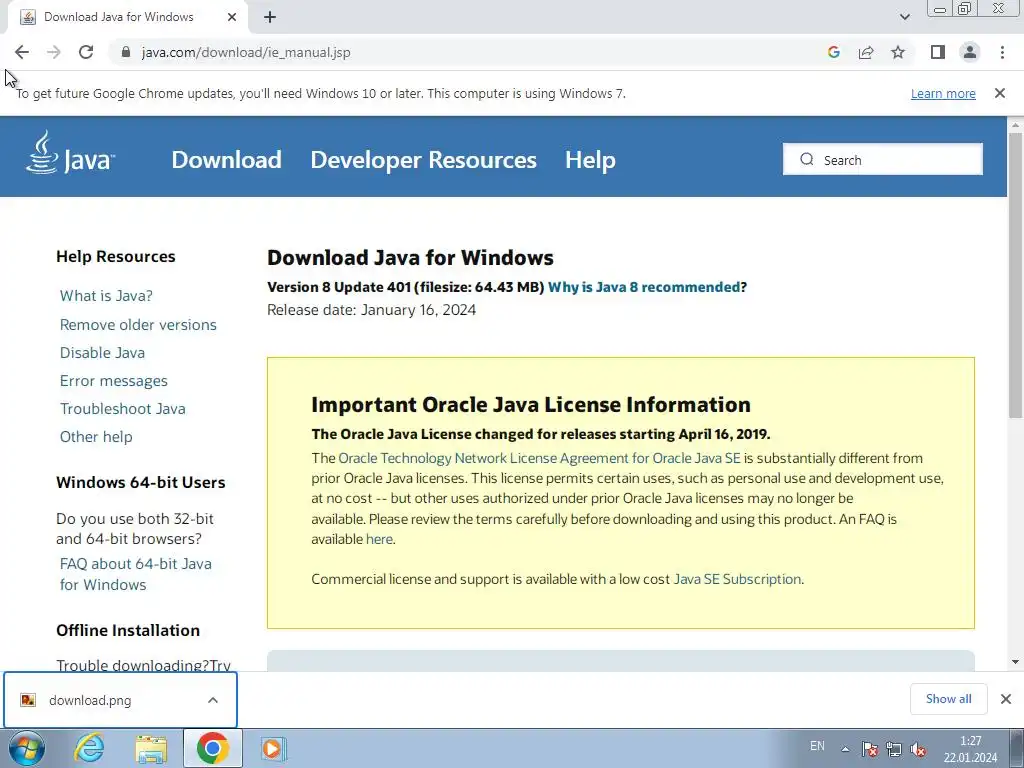Click the address bar URL text
This screenshot has height=768, width=1024.
point(246,52)
